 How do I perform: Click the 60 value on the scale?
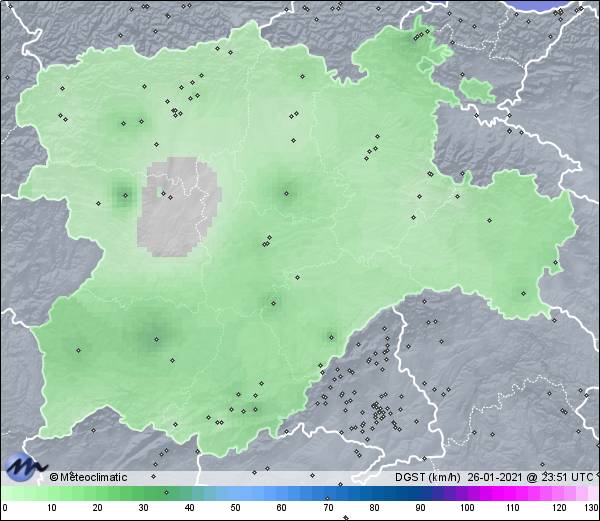(x=282, y=508)
